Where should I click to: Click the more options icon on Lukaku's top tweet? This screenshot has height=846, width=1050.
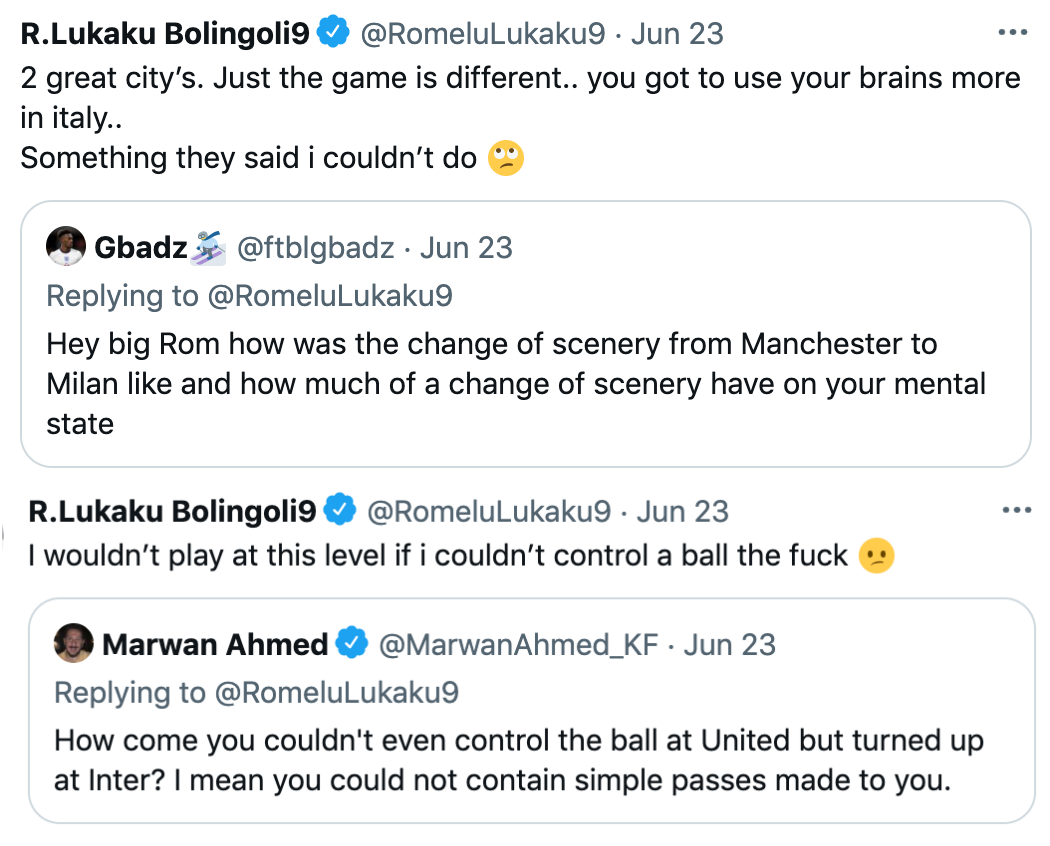coord(1013,31)
